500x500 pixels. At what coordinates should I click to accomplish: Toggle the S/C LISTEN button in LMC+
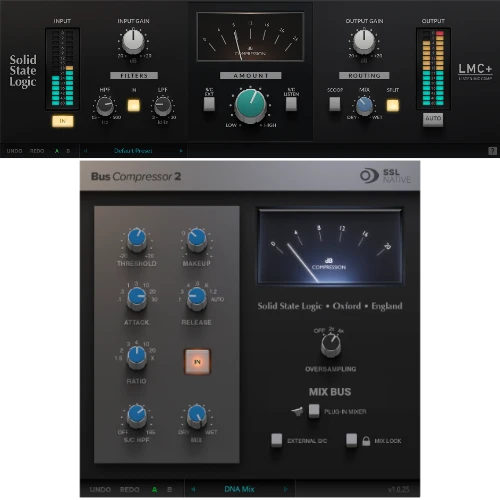tap(291, 104)
